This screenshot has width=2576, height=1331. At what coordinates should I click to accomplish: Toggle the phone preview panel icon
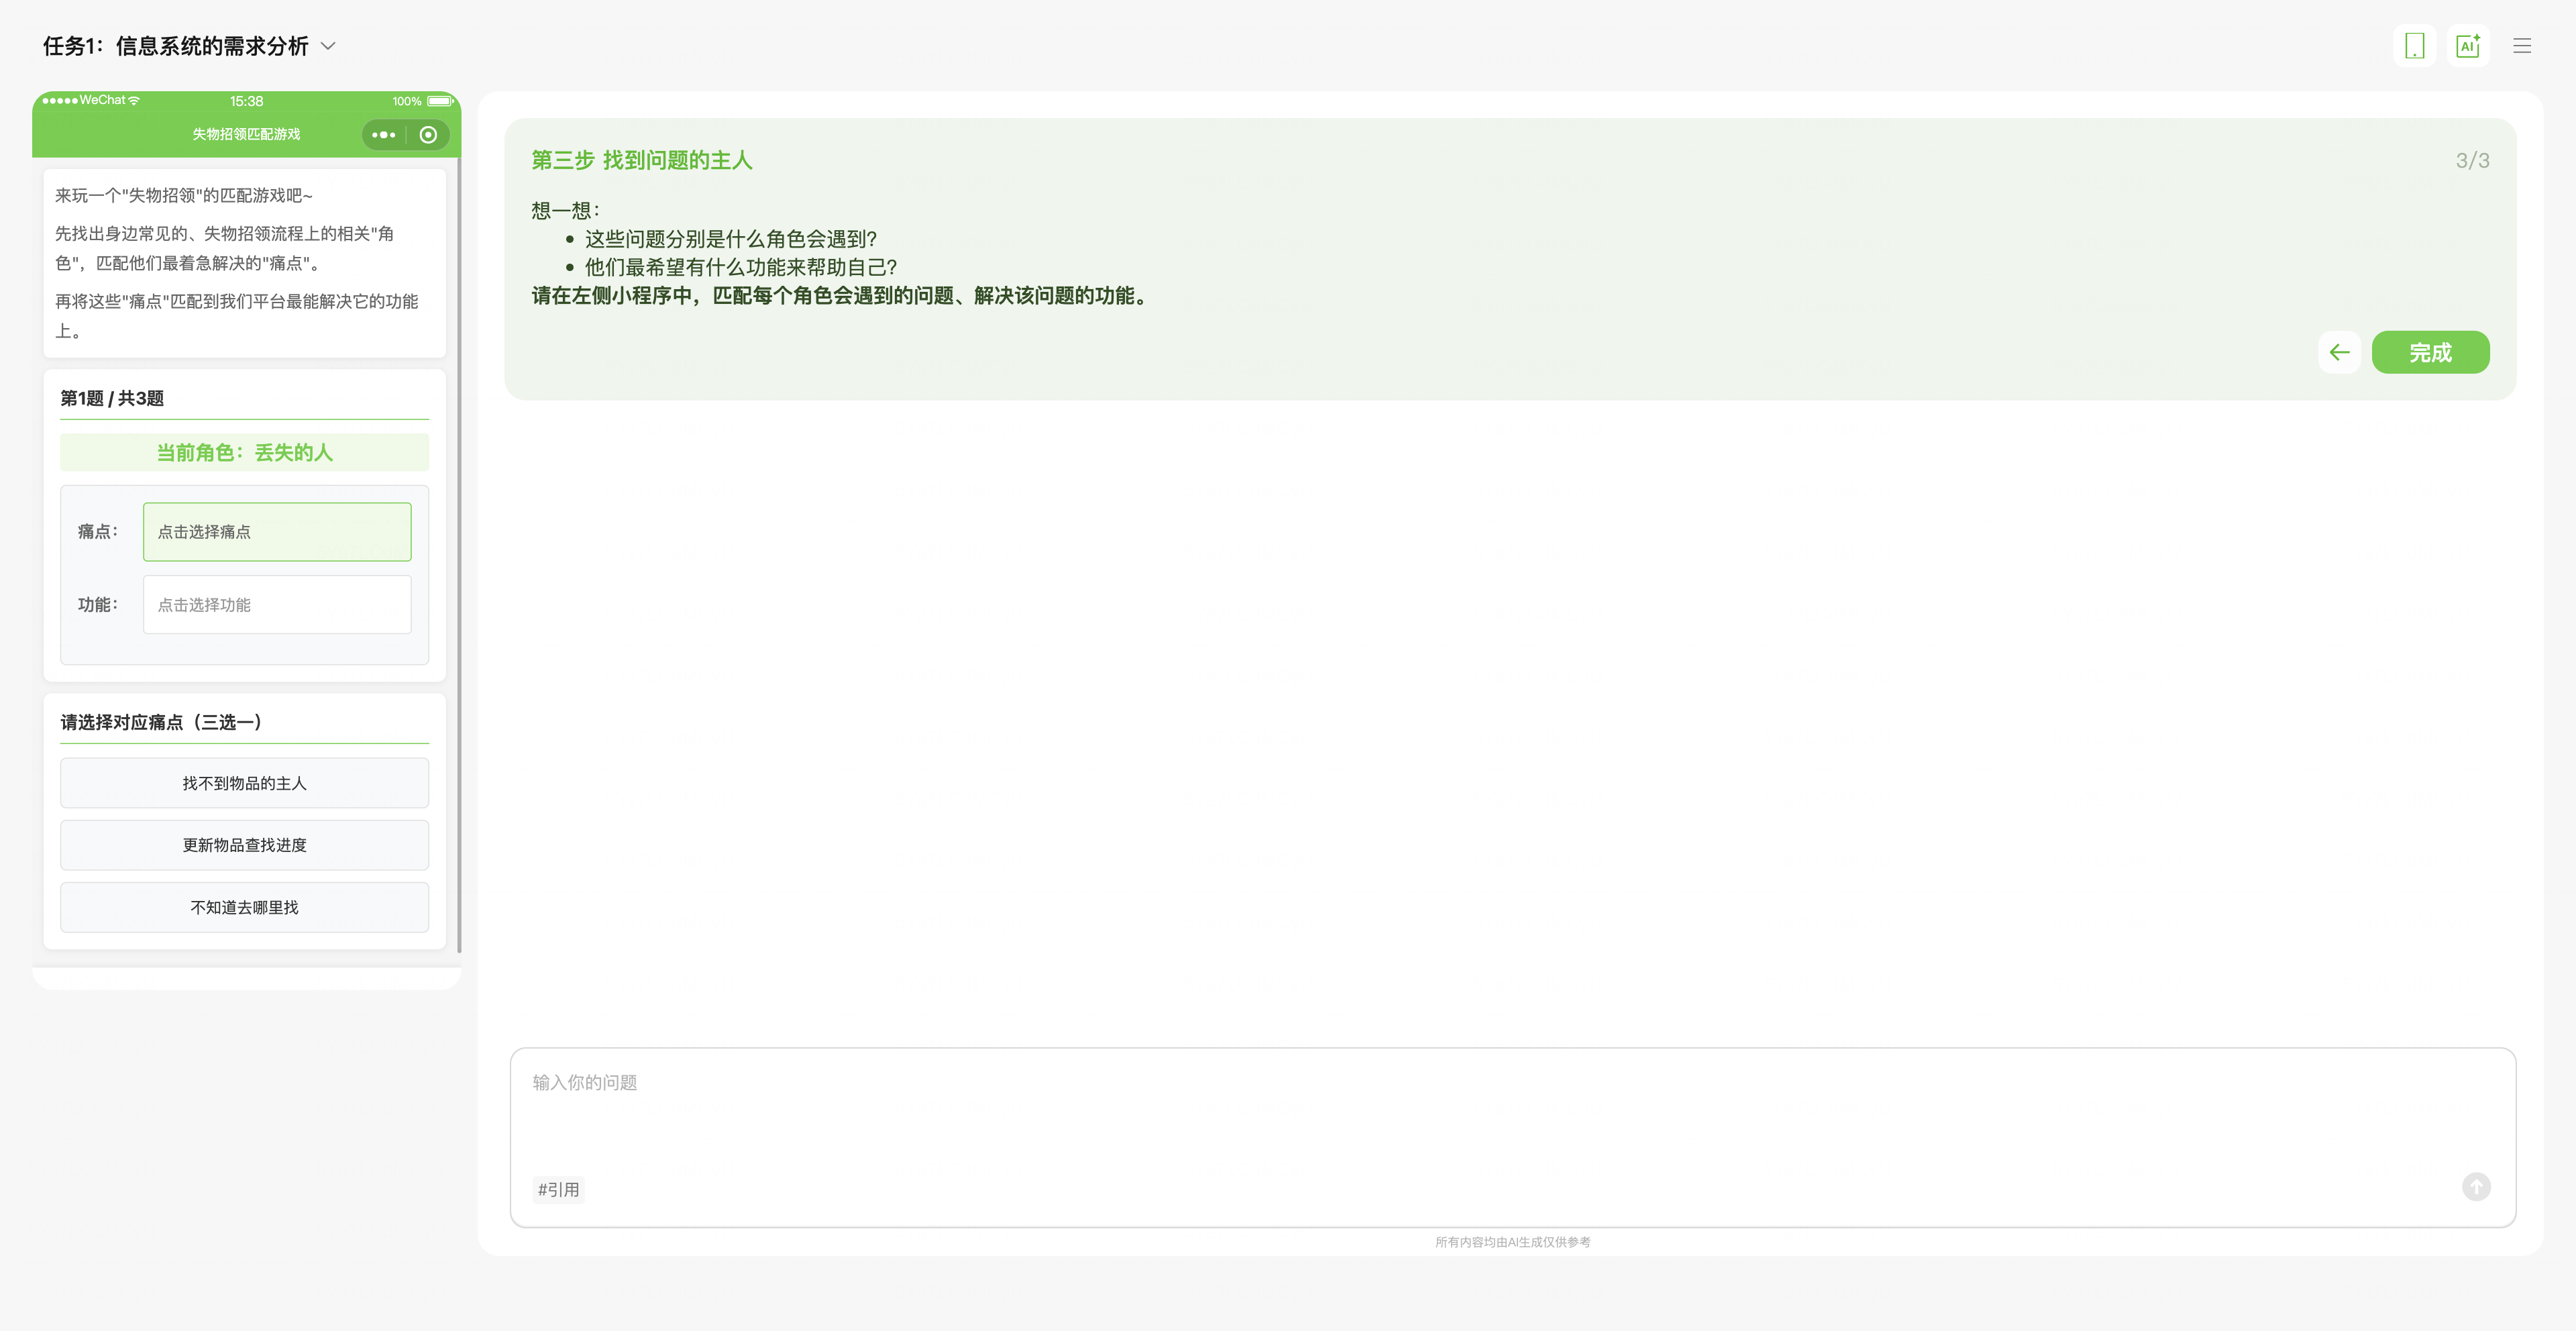(2414, 46)
